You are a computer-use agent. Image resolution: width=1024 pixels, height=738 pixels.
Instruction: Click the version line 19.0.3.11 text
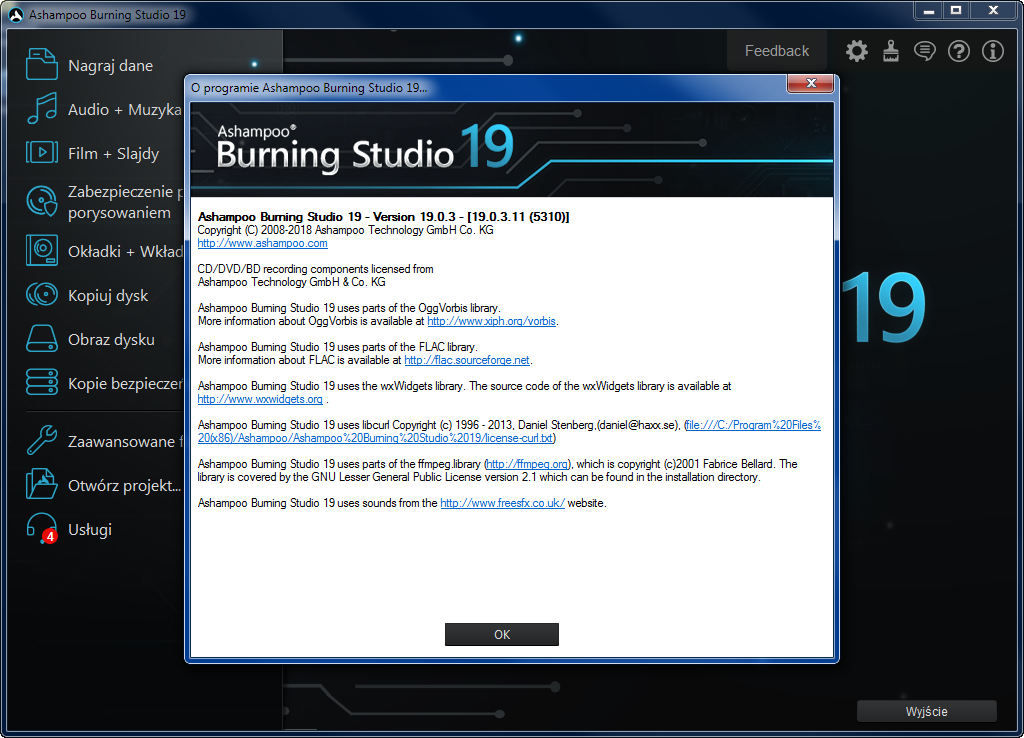pyautogui.click(x=383, y=217)
